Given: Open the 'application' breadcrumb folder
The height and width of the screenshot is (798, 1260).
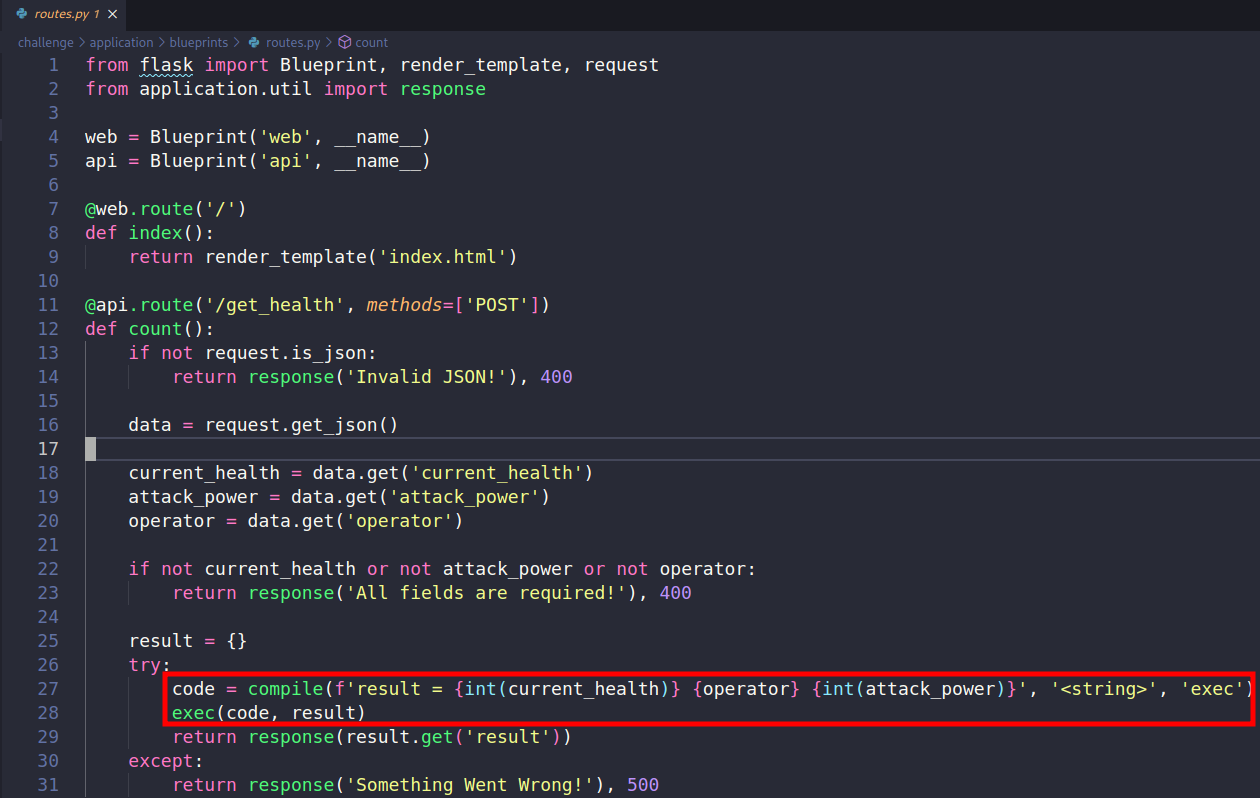Looking at the screenshot, I should click(121, 42).
